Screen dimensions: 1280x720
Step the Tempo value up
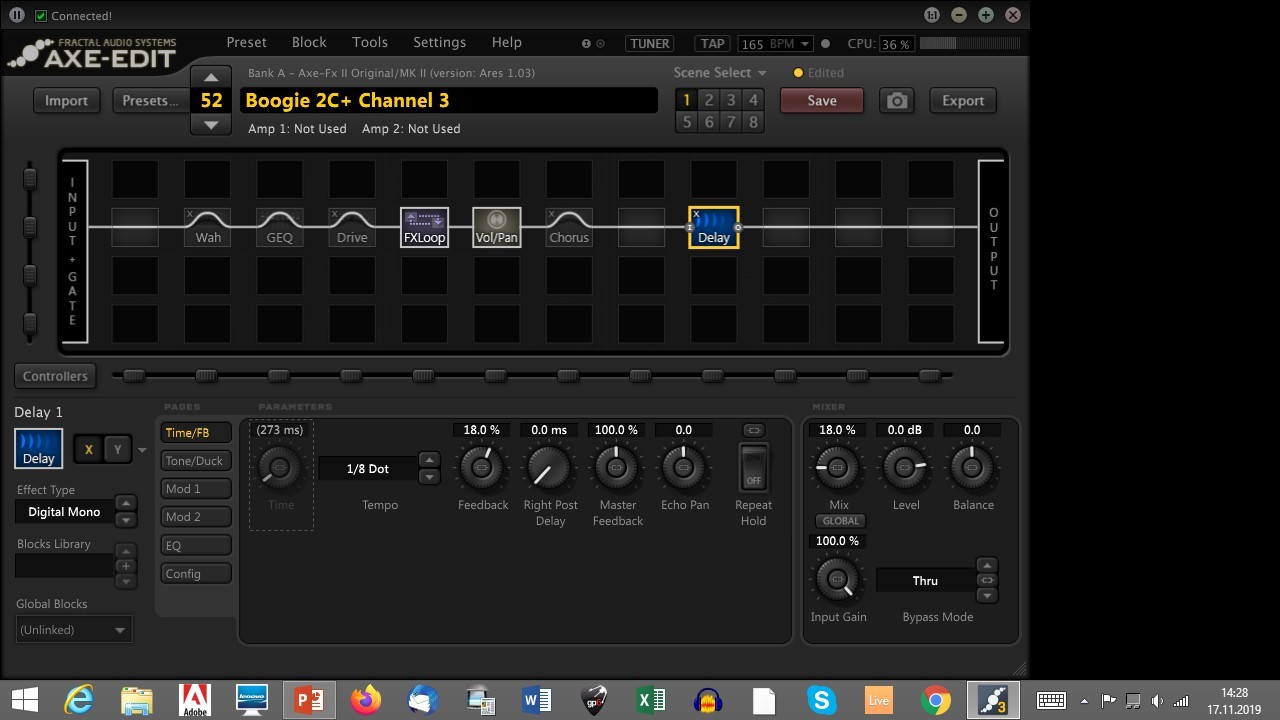click(x=429, y=460)
